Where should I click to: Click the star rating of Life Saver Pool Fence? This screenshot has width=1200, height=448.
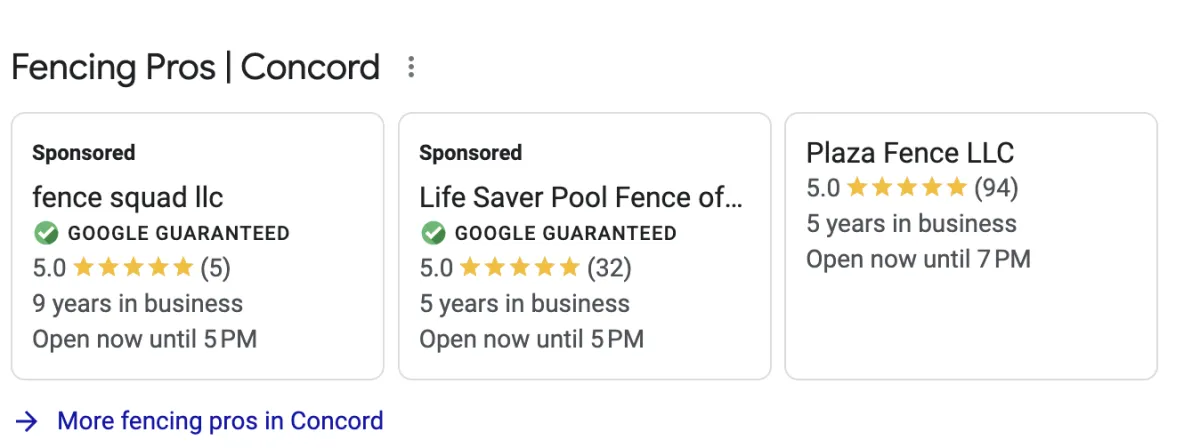(520, 268)
